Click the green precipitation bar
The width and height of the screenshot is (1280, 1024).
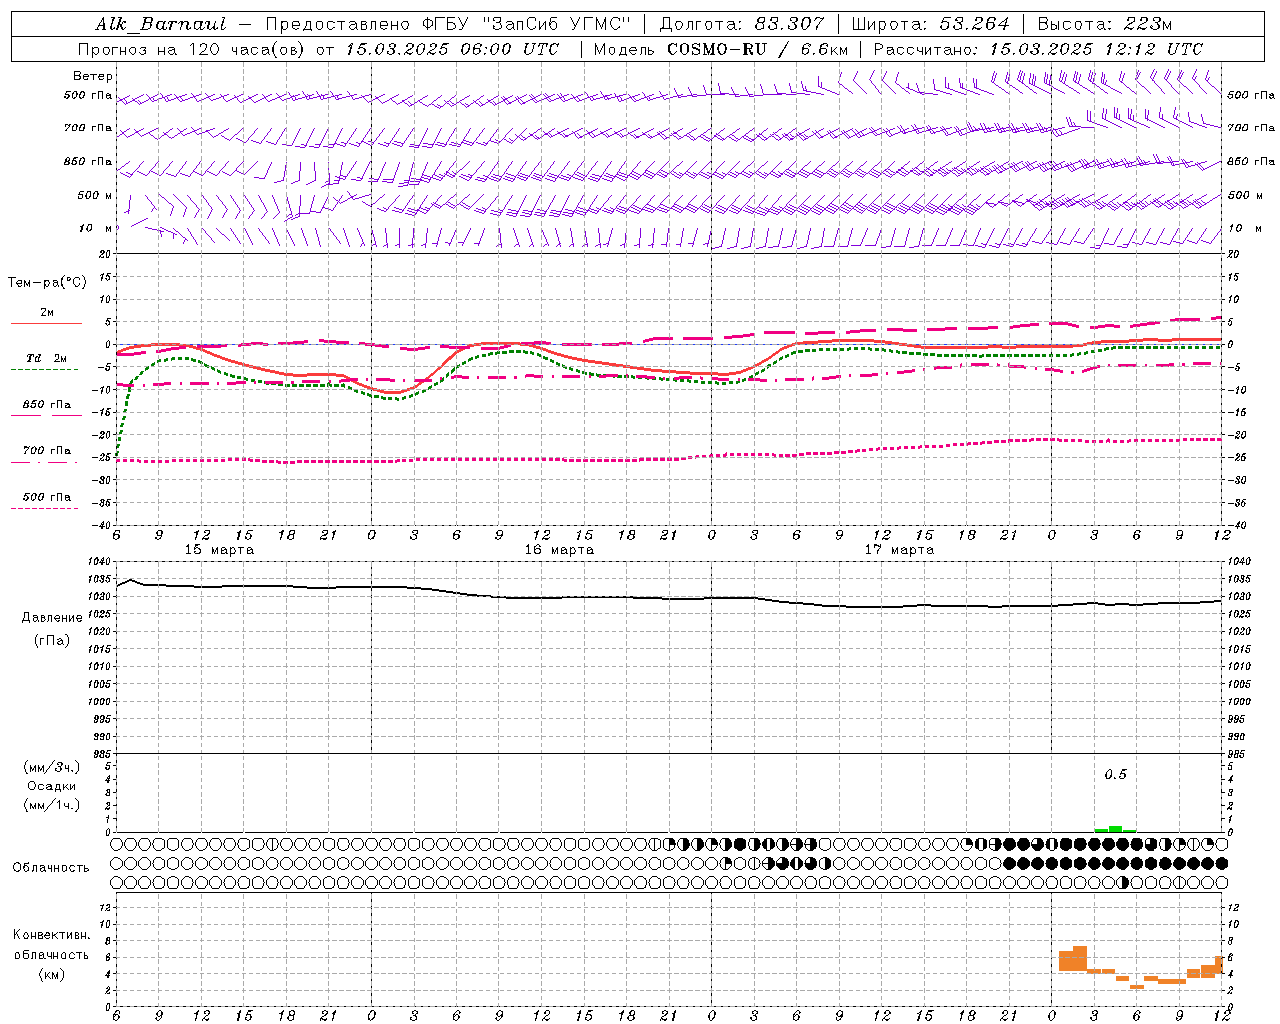1115,829
